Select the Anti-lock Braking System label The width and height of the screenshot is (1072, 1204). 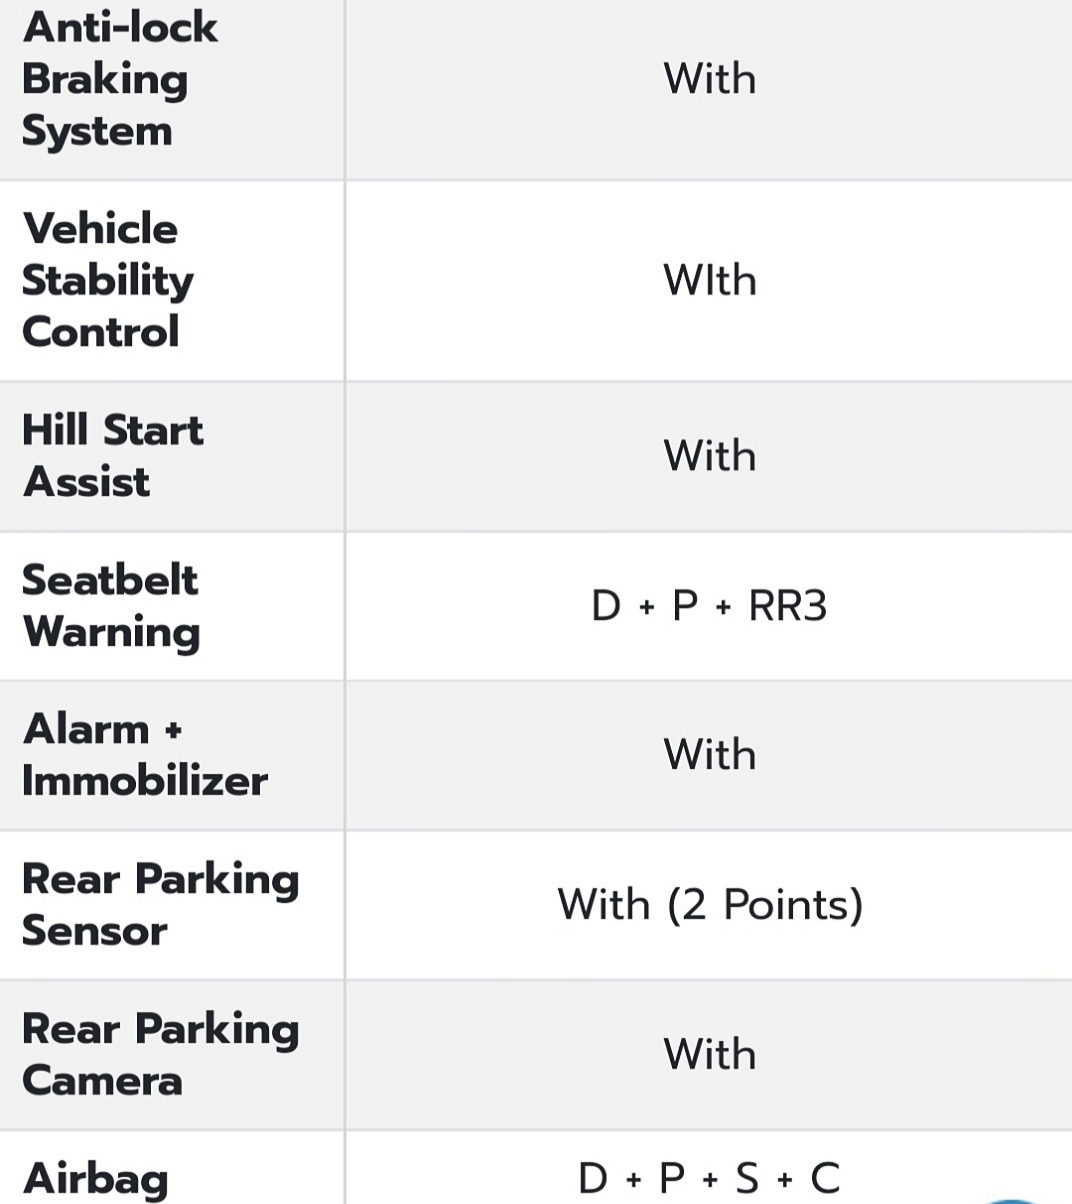tap(119, 79)
